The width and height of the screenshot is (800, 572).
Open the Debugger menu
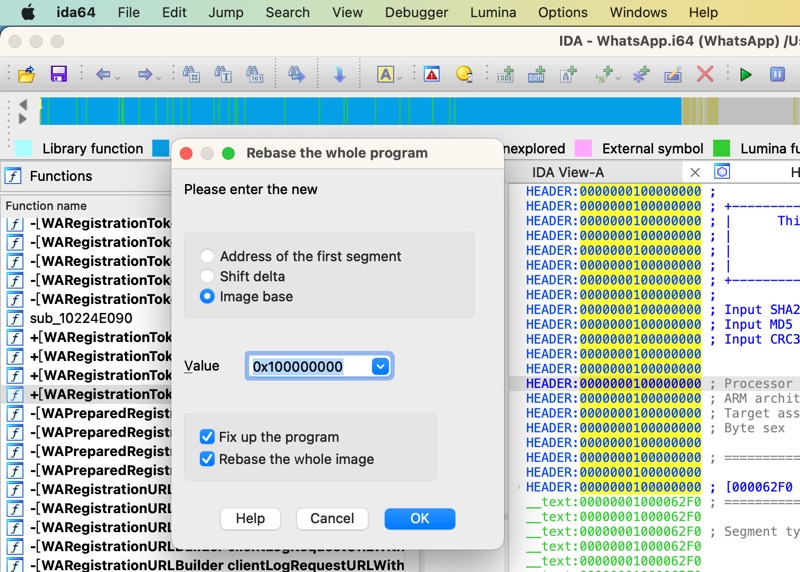click(416, 12)
